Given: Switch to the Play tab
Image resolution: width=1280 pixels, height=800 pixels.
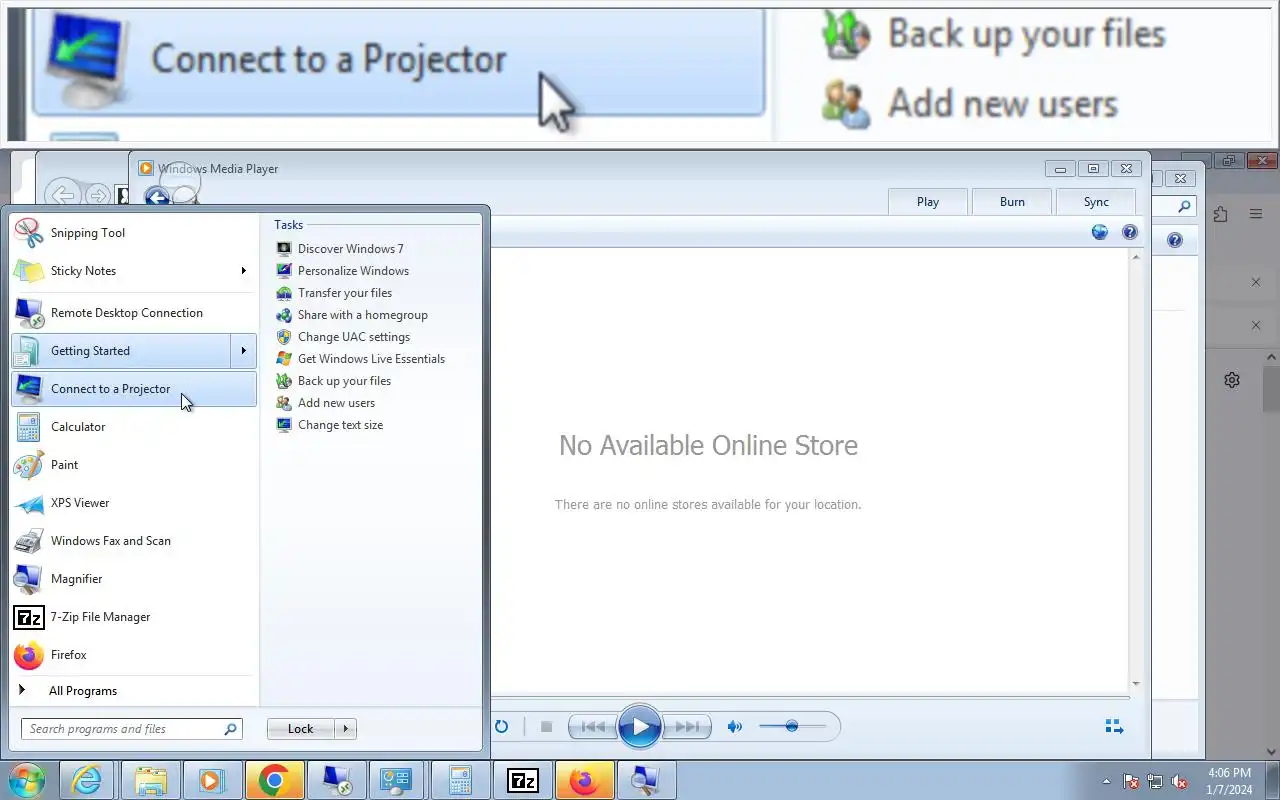Looking at the screenshot, I should point(928,201).
